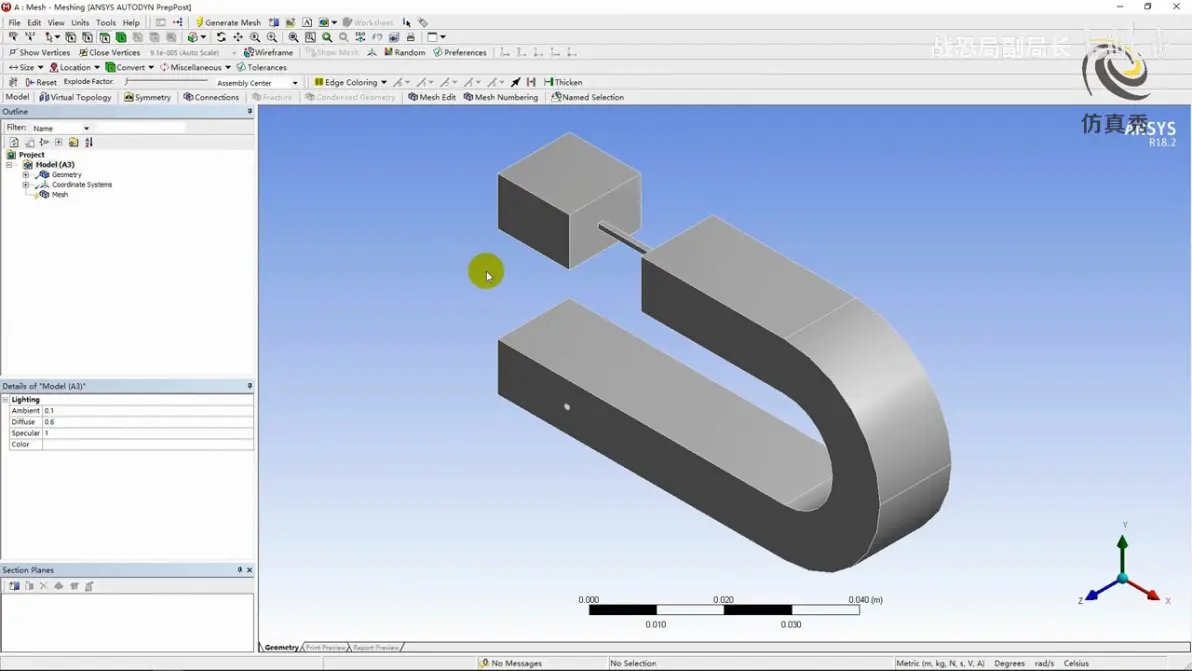Activate the Zoom tool magnifier
This screenshot has width=1192, height=671.
click(x=255, y=36)
